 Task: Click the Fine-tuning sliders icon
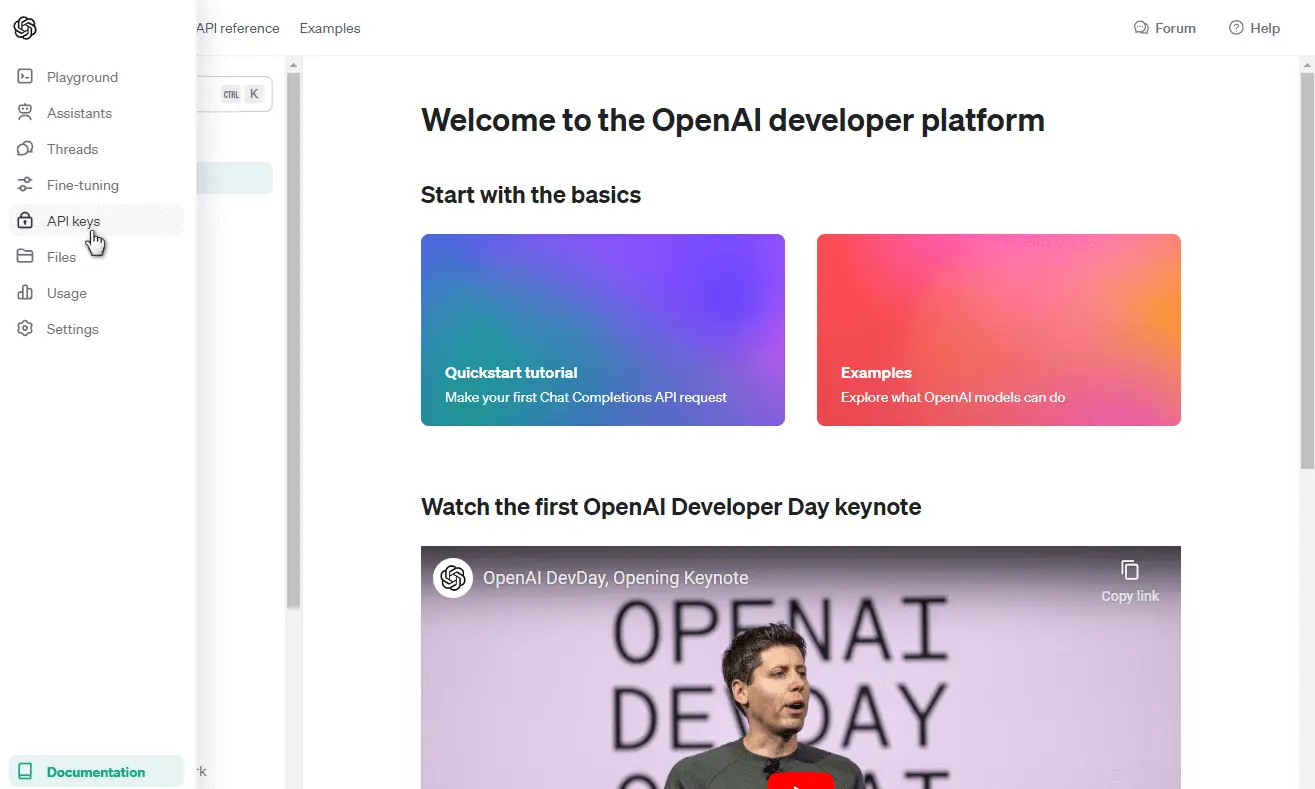[26, 185]
